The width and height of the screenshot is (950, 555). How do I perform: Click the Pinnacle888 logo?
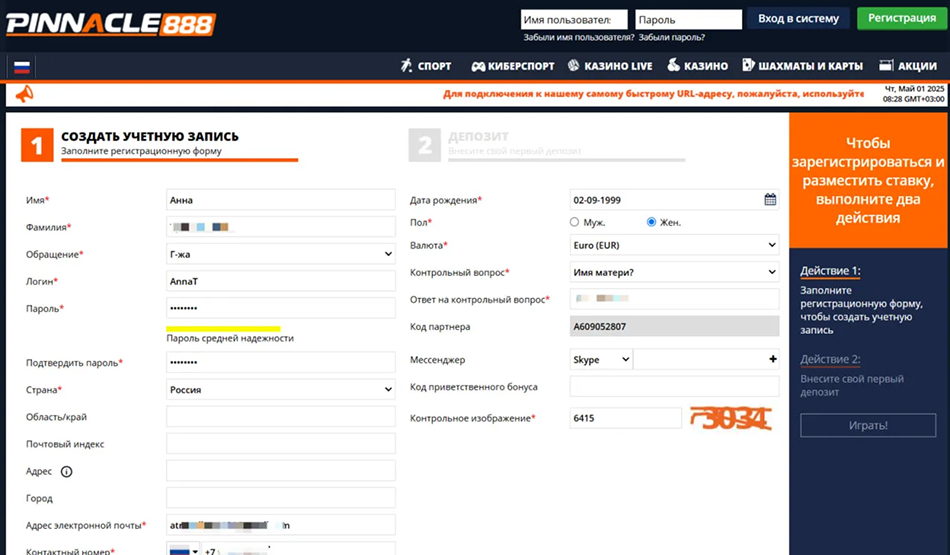pyautogui.click(x=110, y=23)
